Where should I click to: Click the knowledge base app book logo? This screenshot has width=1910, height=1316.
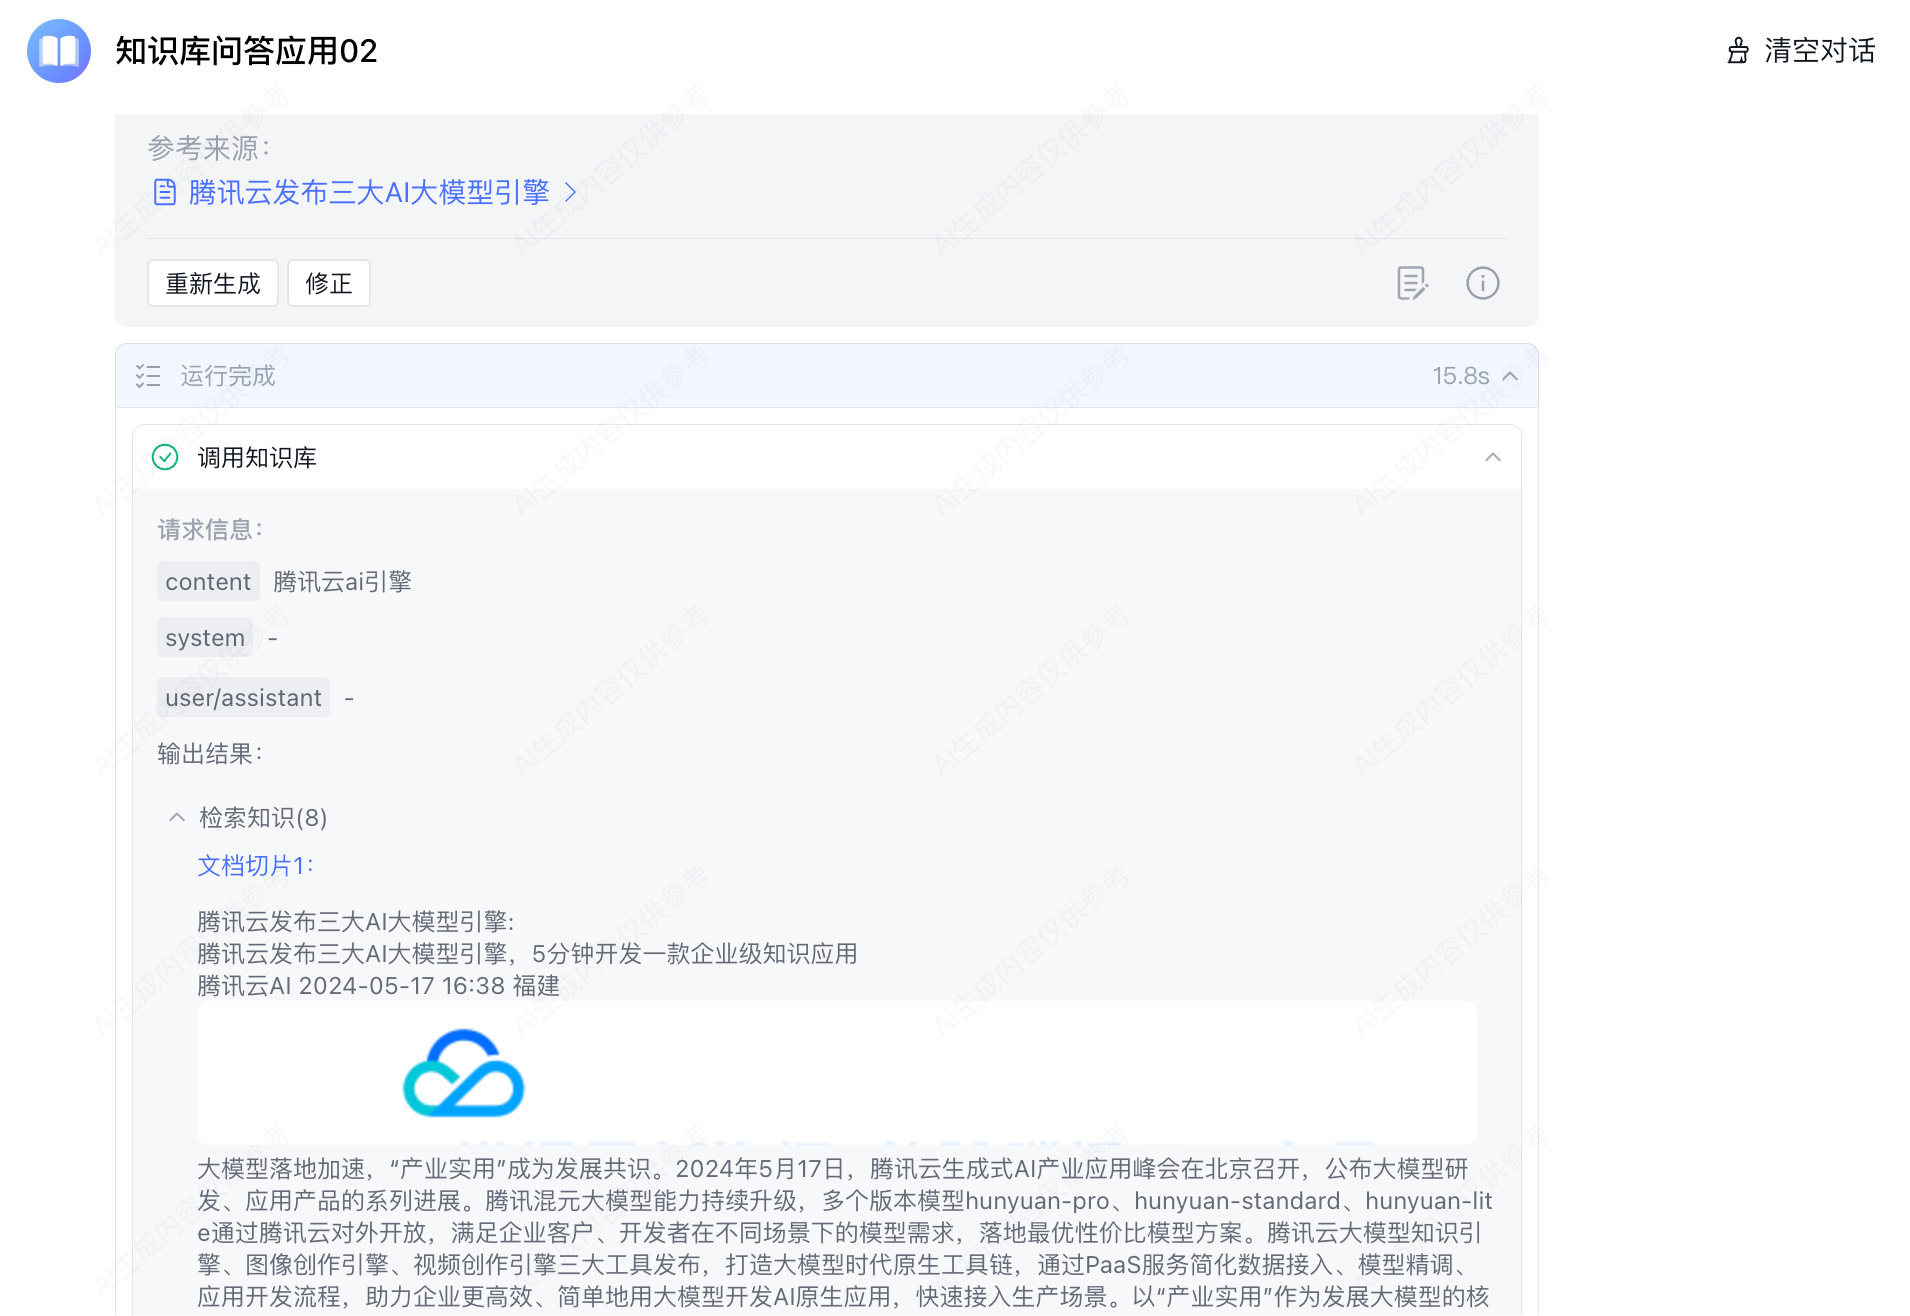(x=59, y=51)
